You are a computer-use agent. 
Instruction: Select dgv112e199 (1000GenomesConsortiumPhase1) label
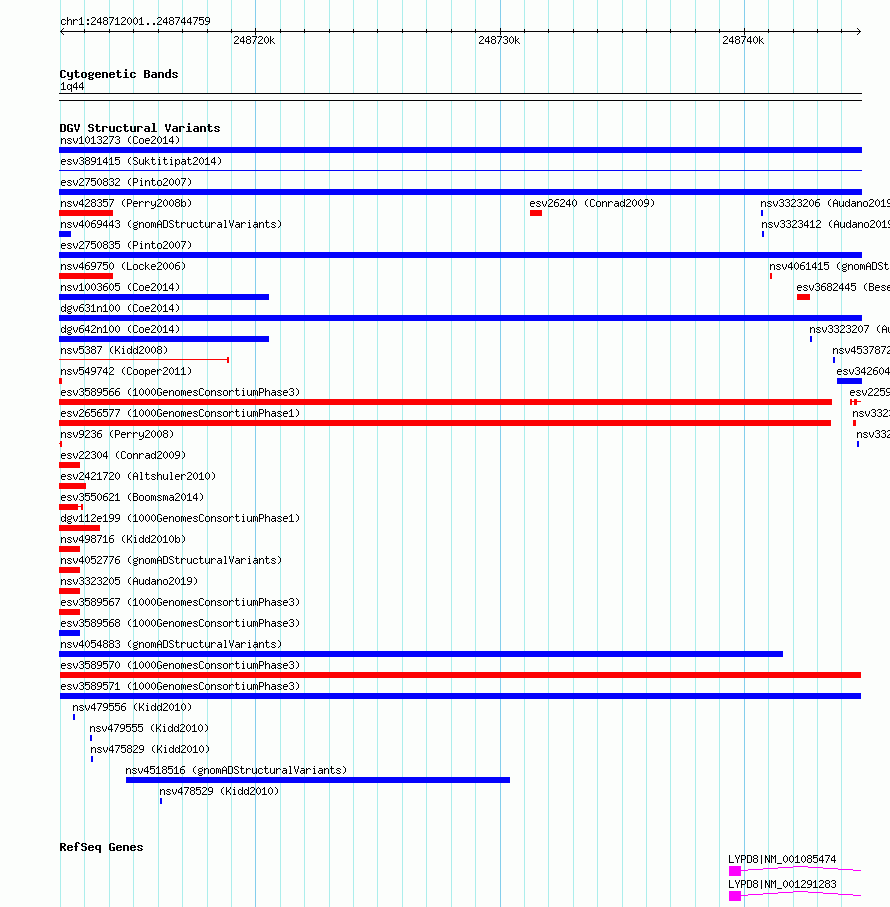click(180, 518)
